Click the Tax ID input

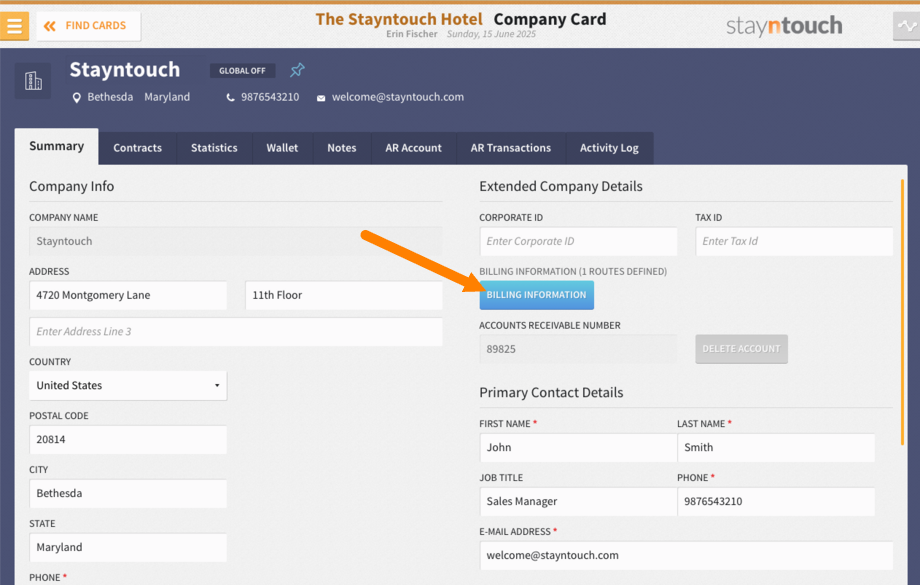[x=794, y=241]
